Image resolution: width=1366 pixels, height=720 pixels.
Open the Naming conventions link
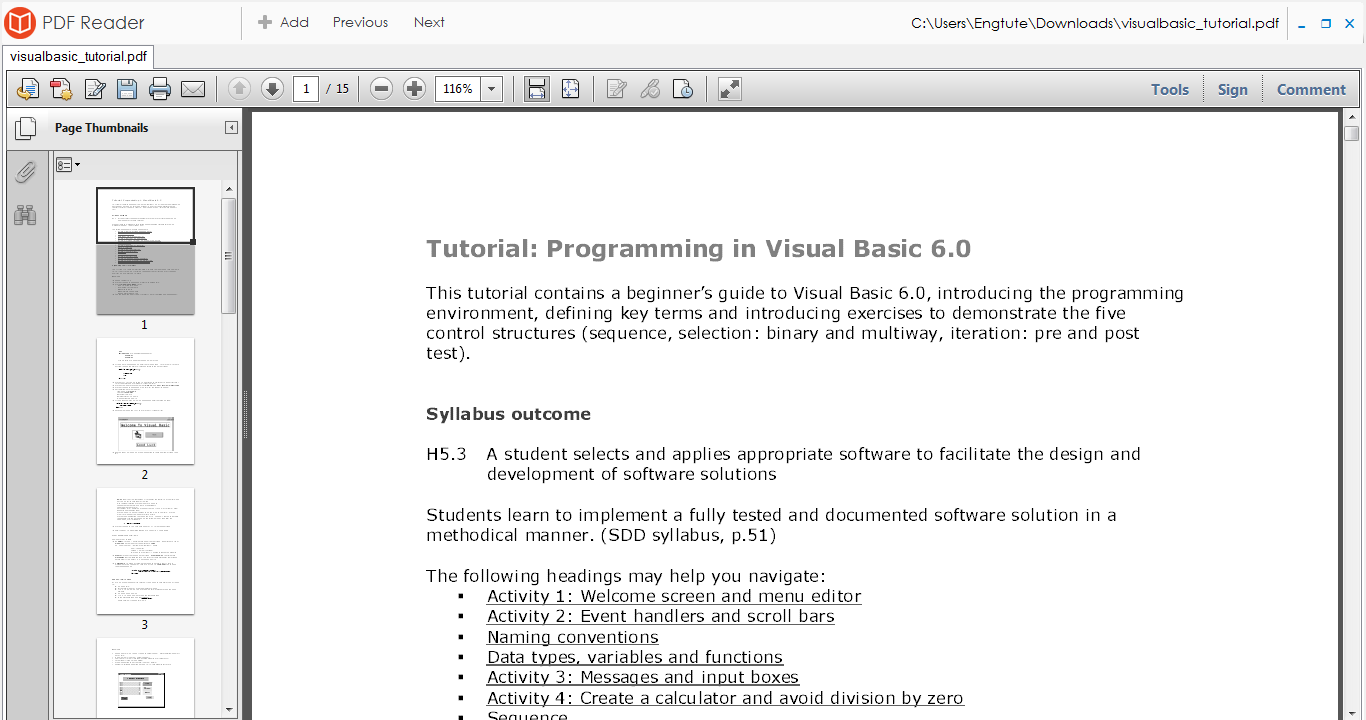(573, 637)
